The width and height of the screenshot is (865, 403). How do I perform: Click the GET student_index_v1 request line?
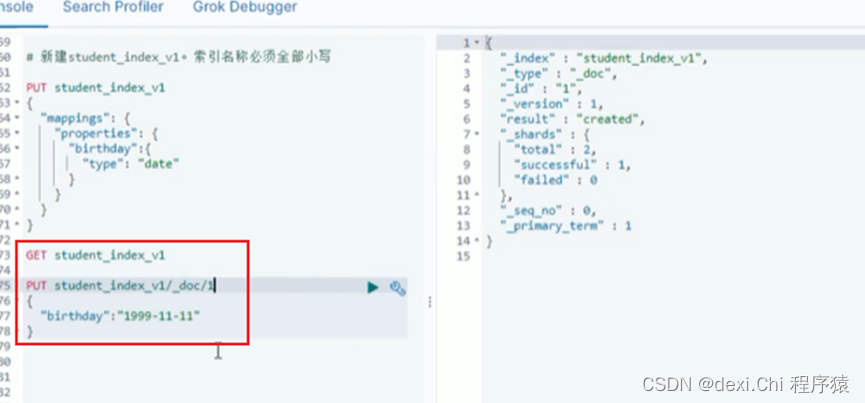click(x=95, y=255)
